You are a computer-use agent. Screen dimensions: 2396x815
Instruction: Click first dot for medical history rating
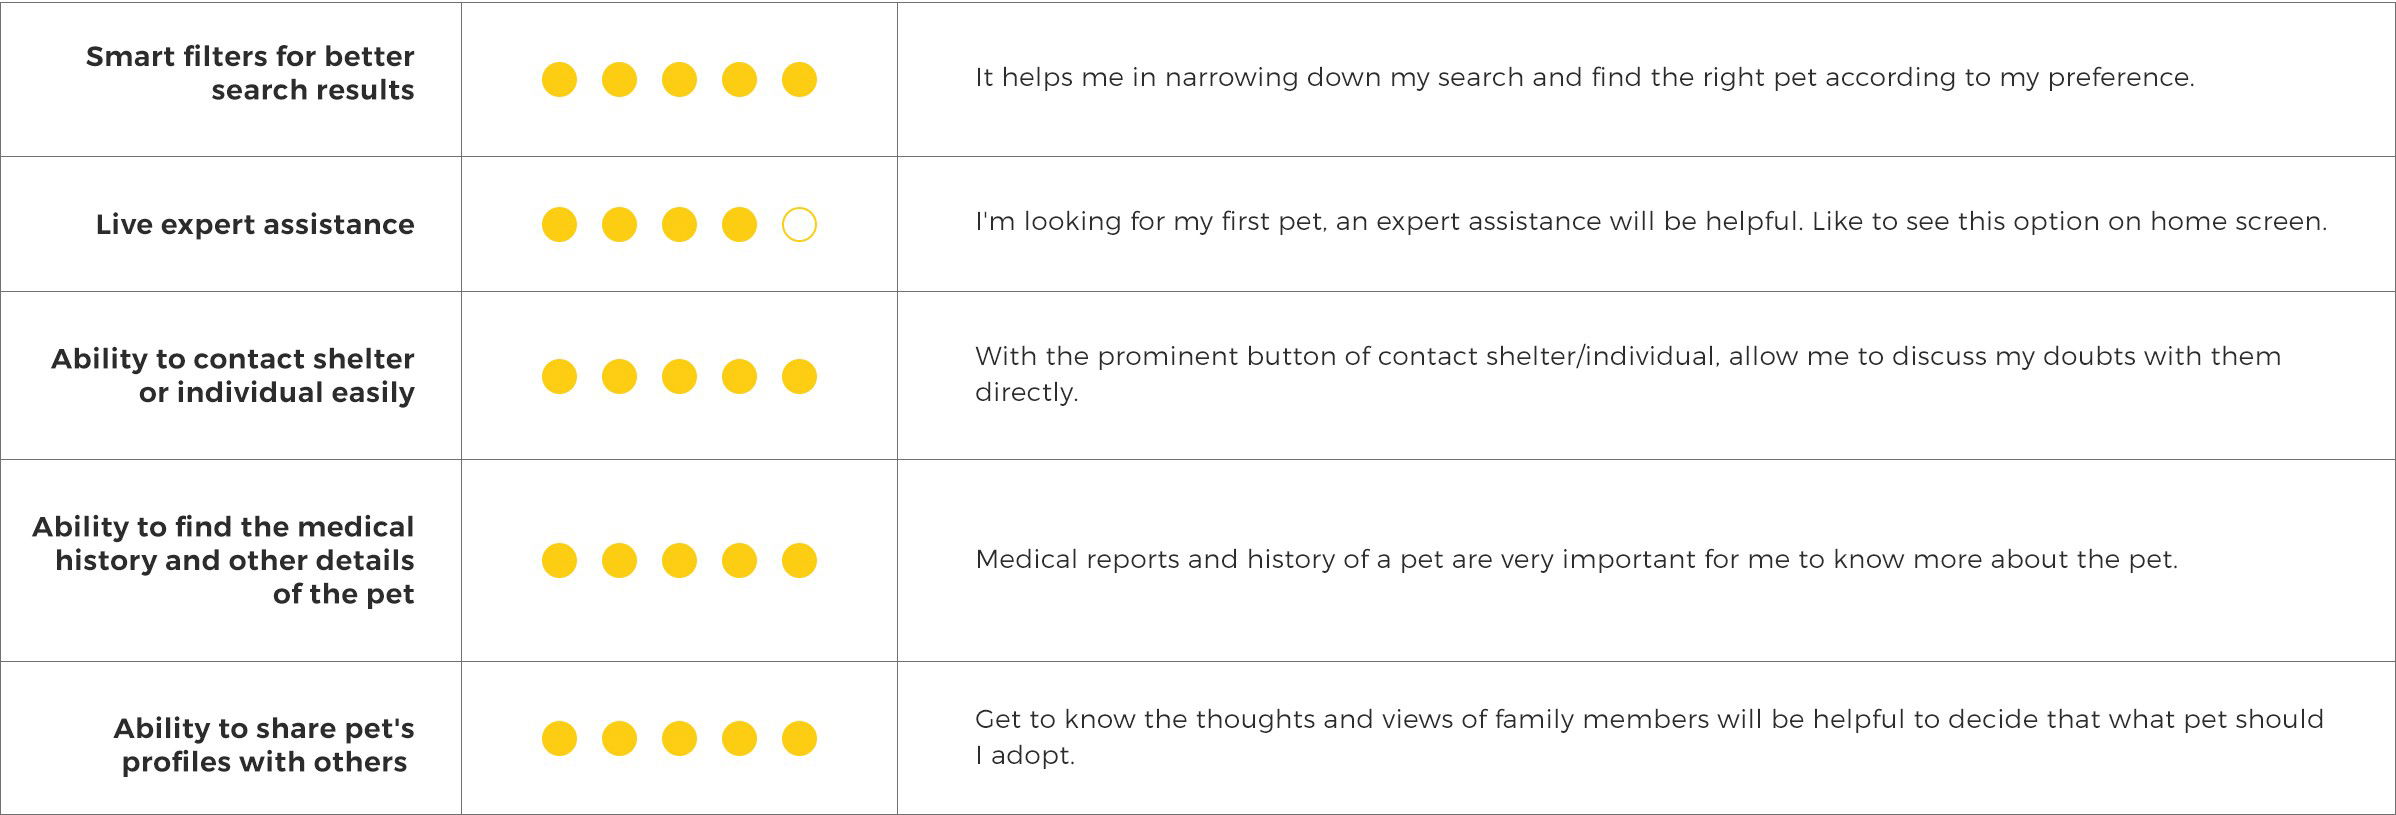(x=559, y=560)
